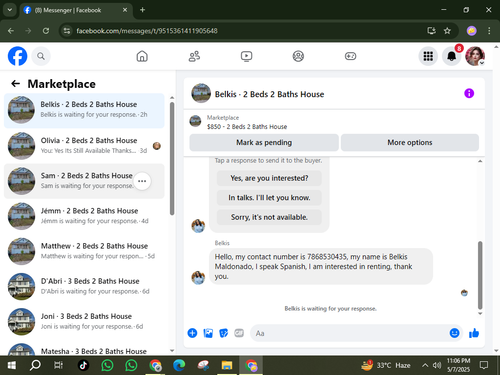500x375 pixels.
Task: Open a new browser tab
Action: [142, 10]
